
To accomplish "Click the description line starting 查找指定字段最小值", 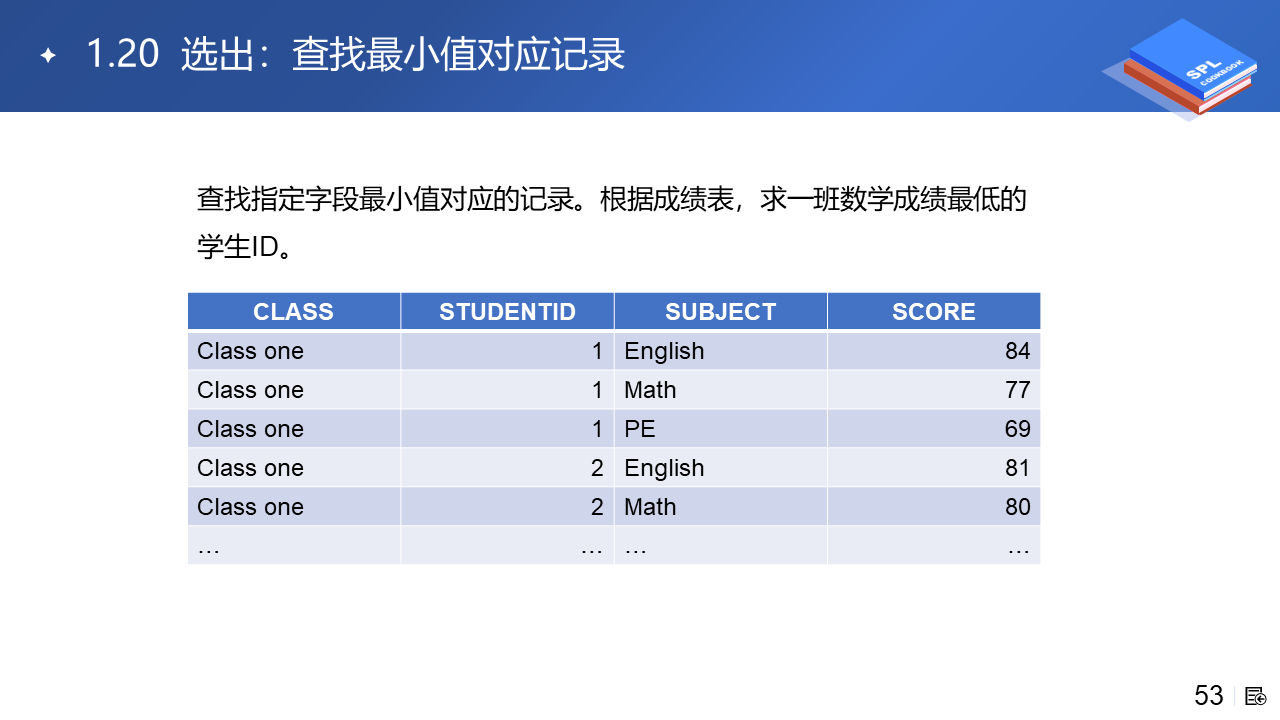I will tap(612, 199).
